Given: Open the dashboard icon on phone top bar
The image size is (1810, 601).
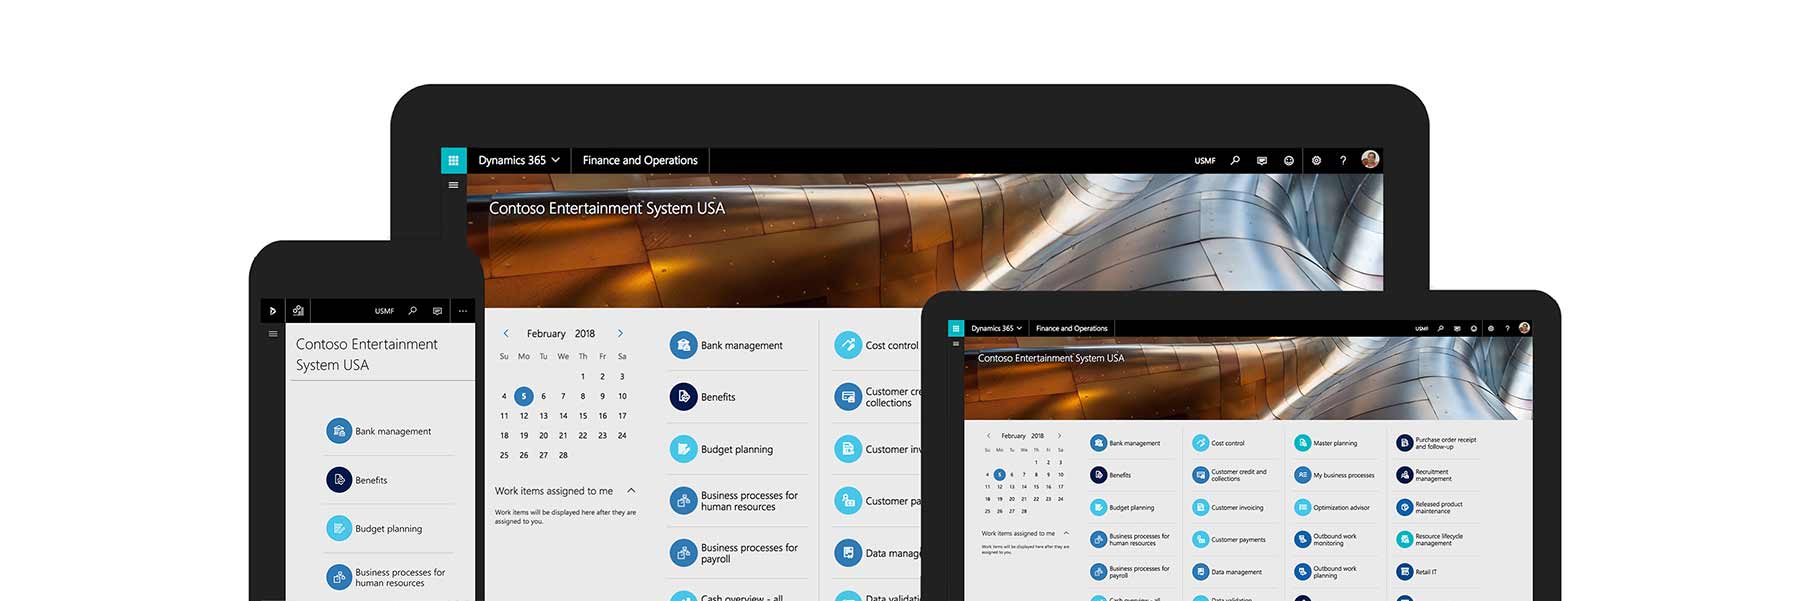Looking at the screenshot, I should 298,311.
